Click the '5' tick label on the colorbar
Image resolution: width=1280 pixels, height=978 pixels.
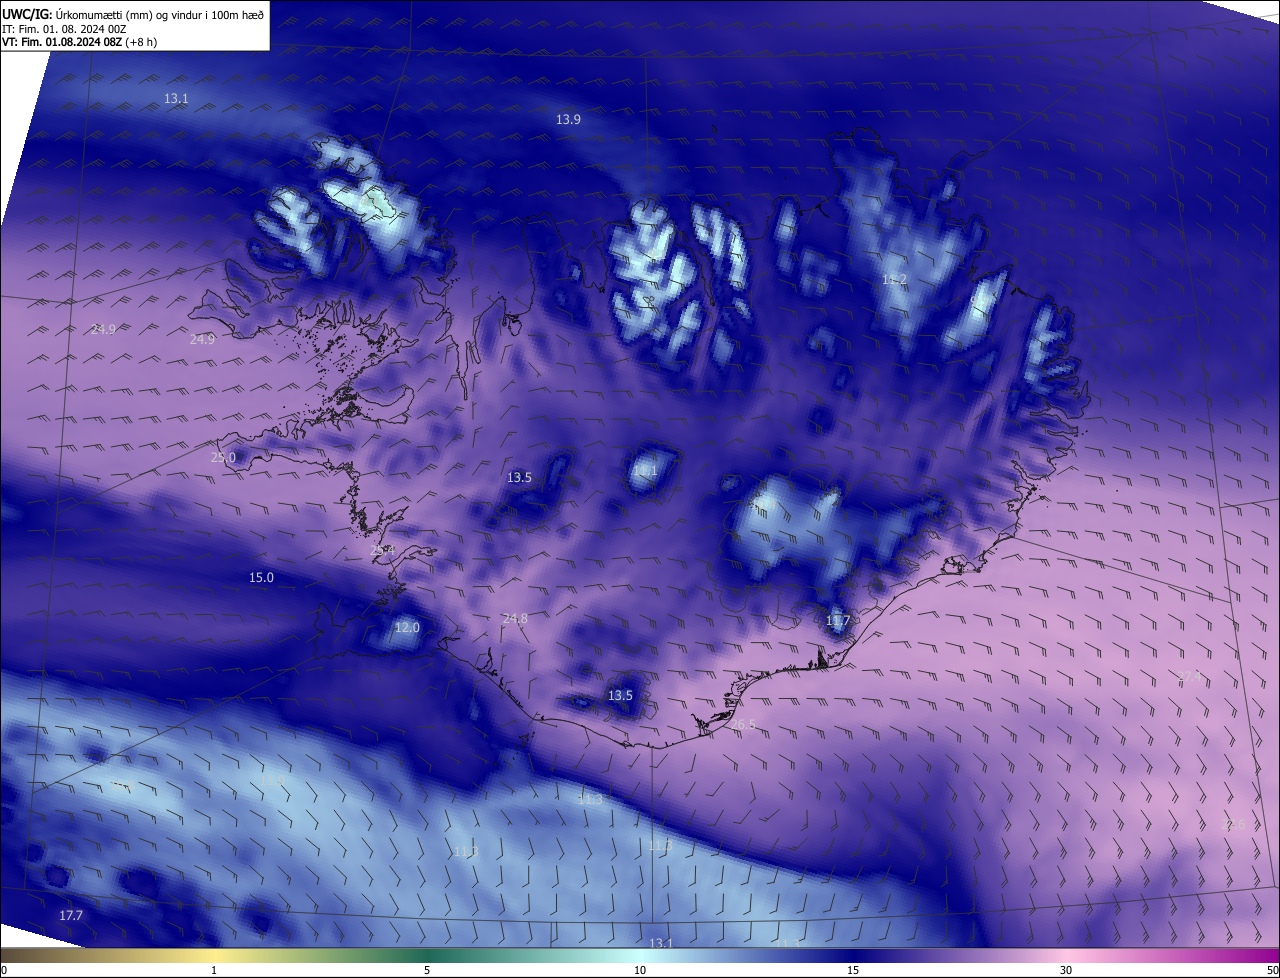427,970
